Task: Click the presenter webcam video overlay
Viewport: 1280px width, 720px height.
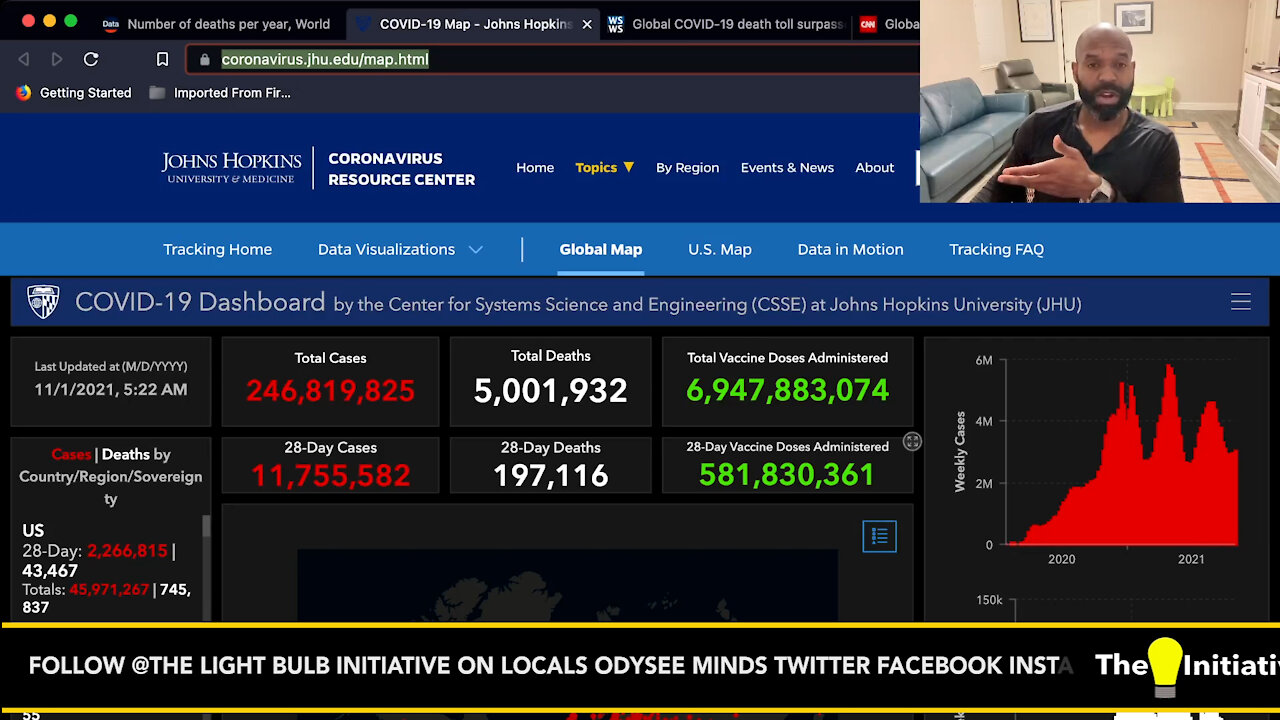Action: 1100,101
